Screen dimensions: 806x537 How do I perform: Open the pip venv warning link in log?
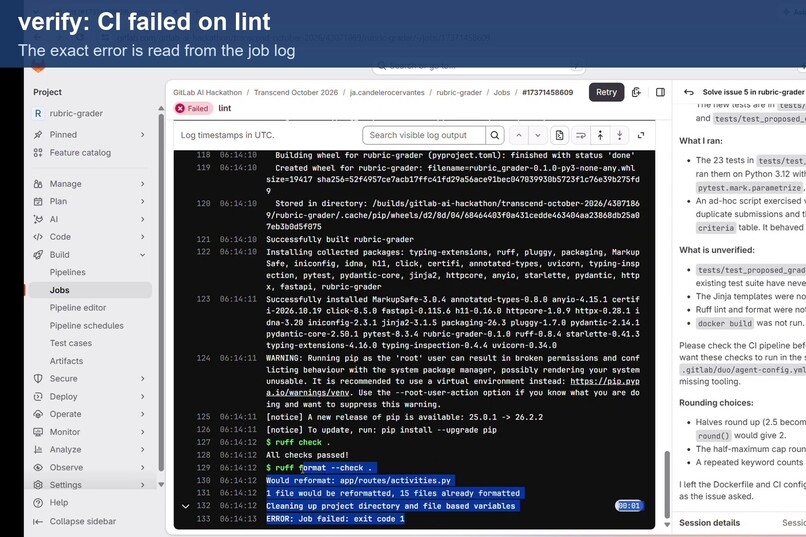605,381
